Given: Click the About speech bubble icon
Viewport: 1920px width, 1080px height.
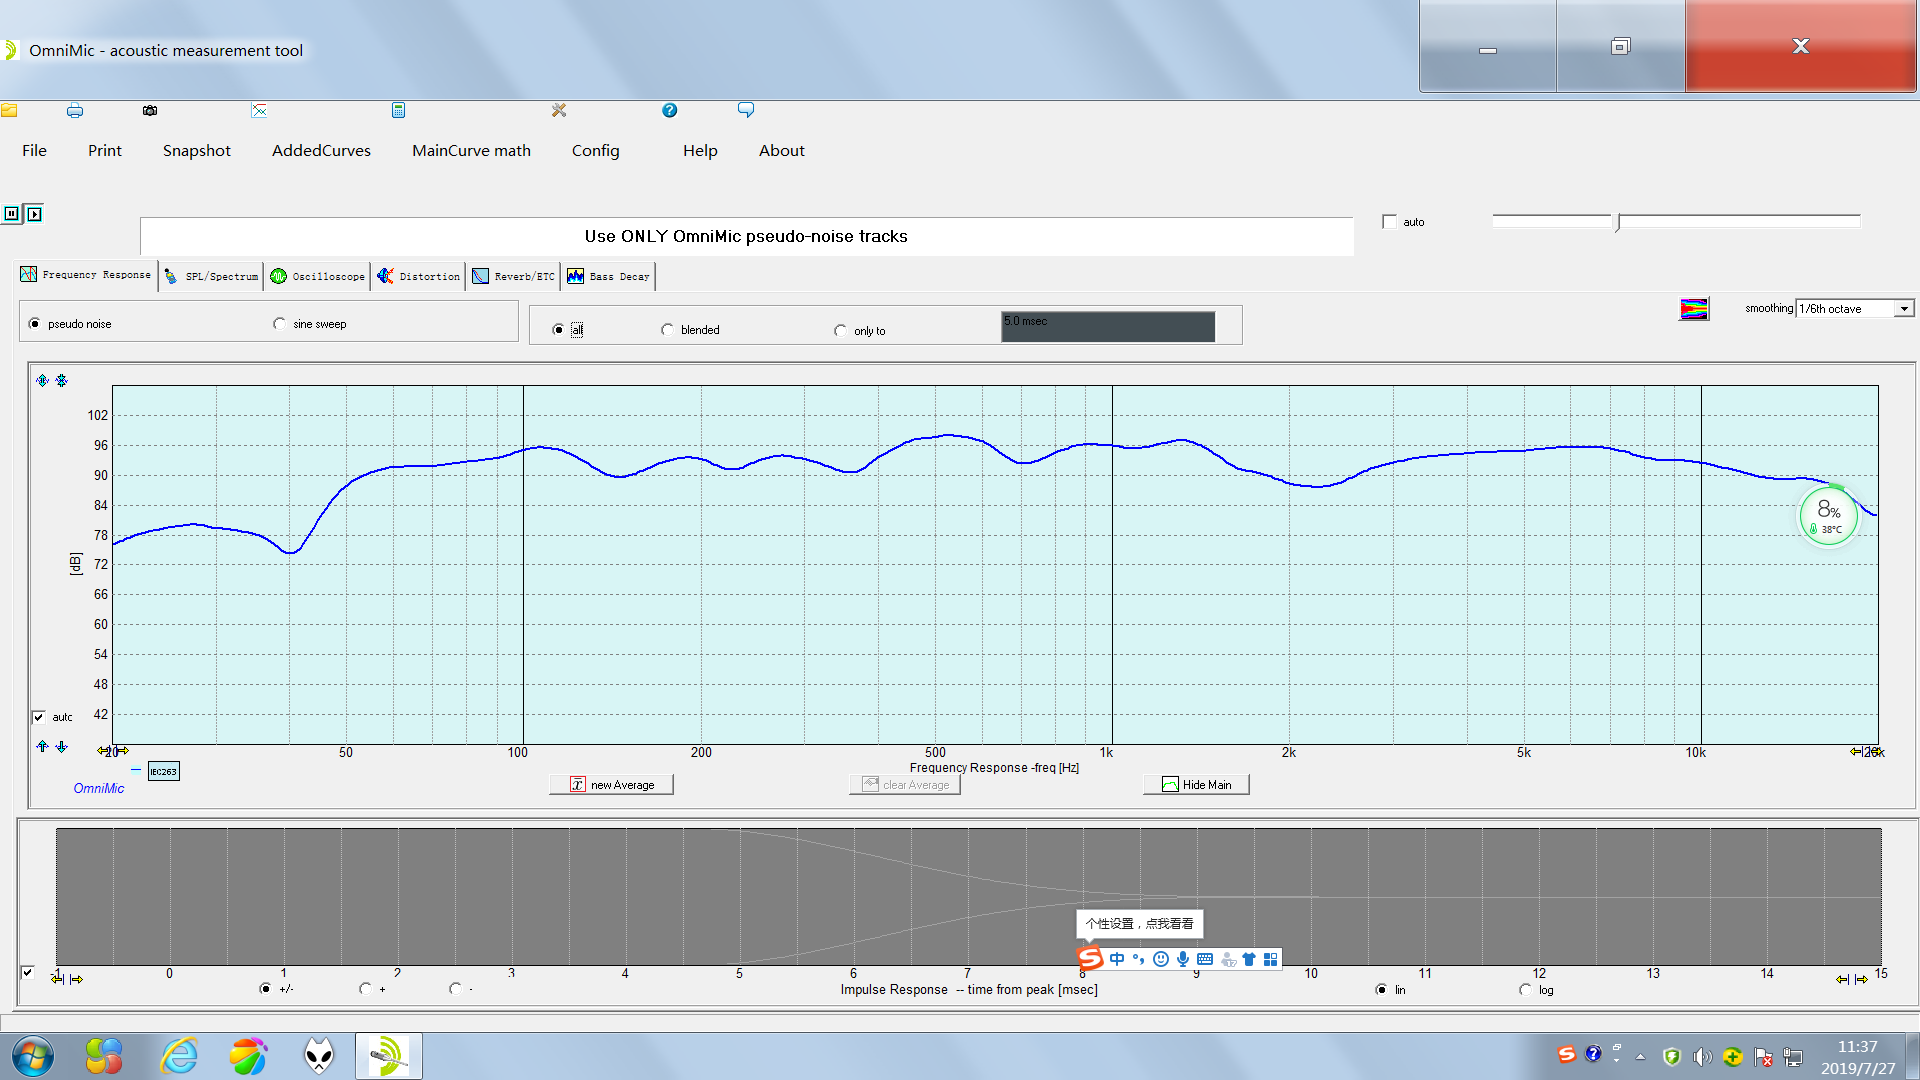Looking at the screenshot, I should click(x=746, y=110).
